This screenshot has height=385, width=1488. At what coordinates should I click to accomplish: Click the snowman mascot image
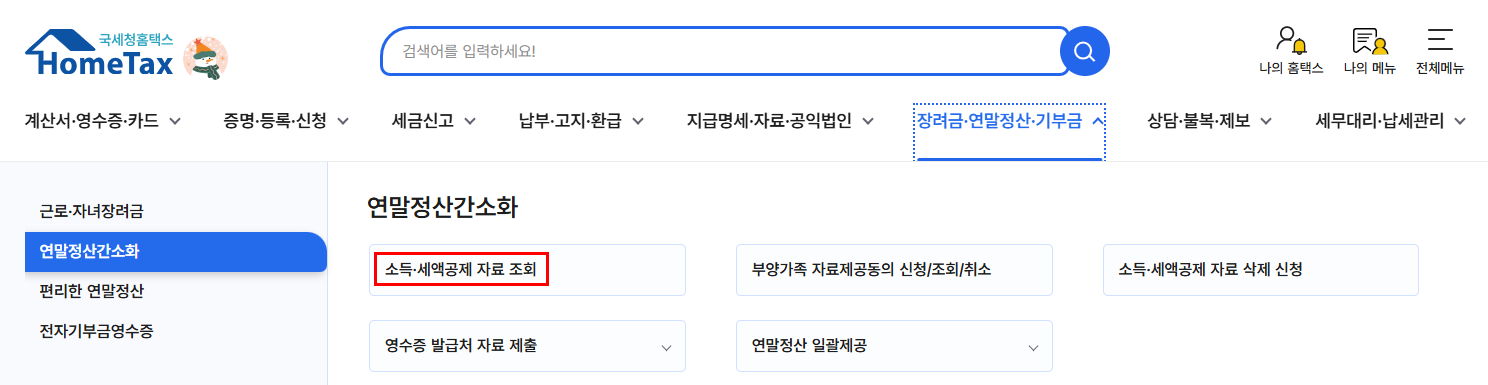click(x=205, y=56)
